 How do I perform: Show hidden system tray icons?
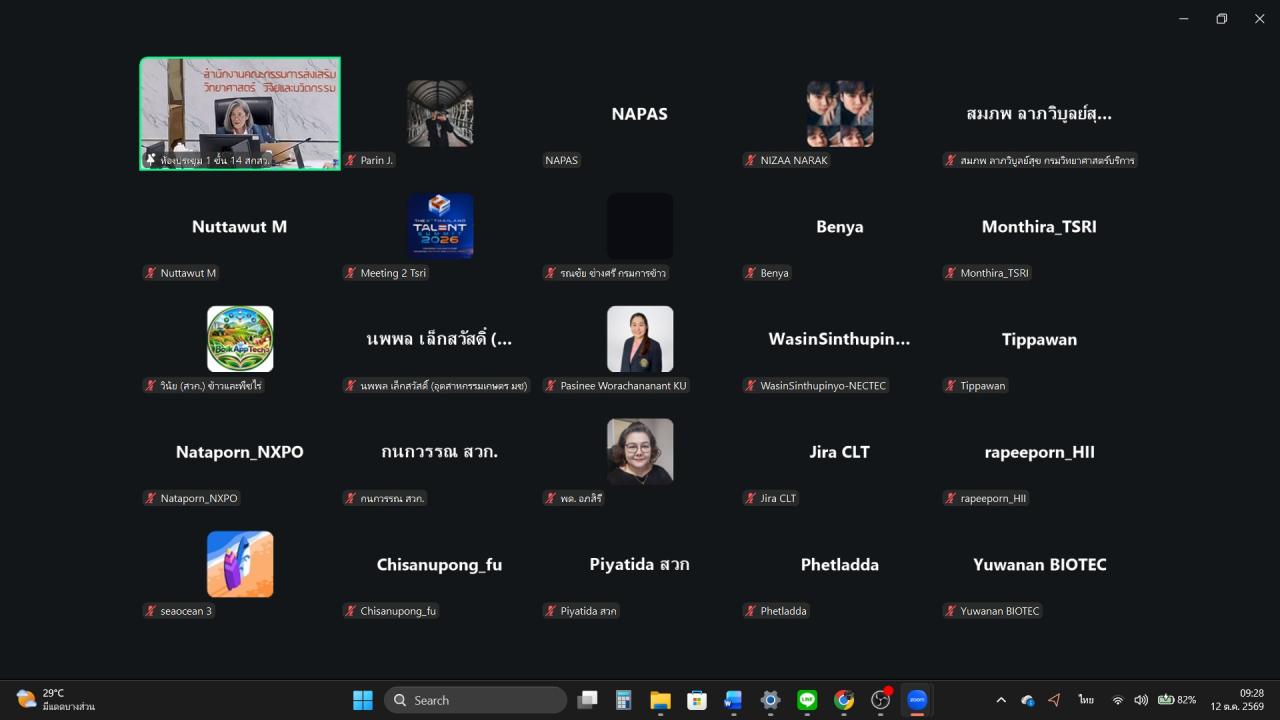pos(1001,700)
